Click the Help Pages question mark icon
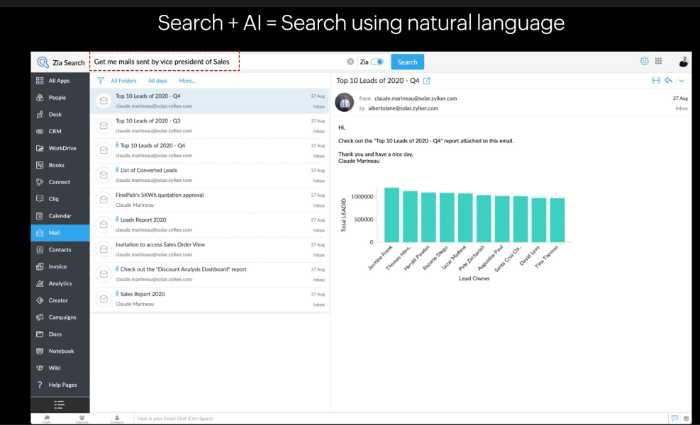This screenshot has width=700, height=425. coord(40,385)
